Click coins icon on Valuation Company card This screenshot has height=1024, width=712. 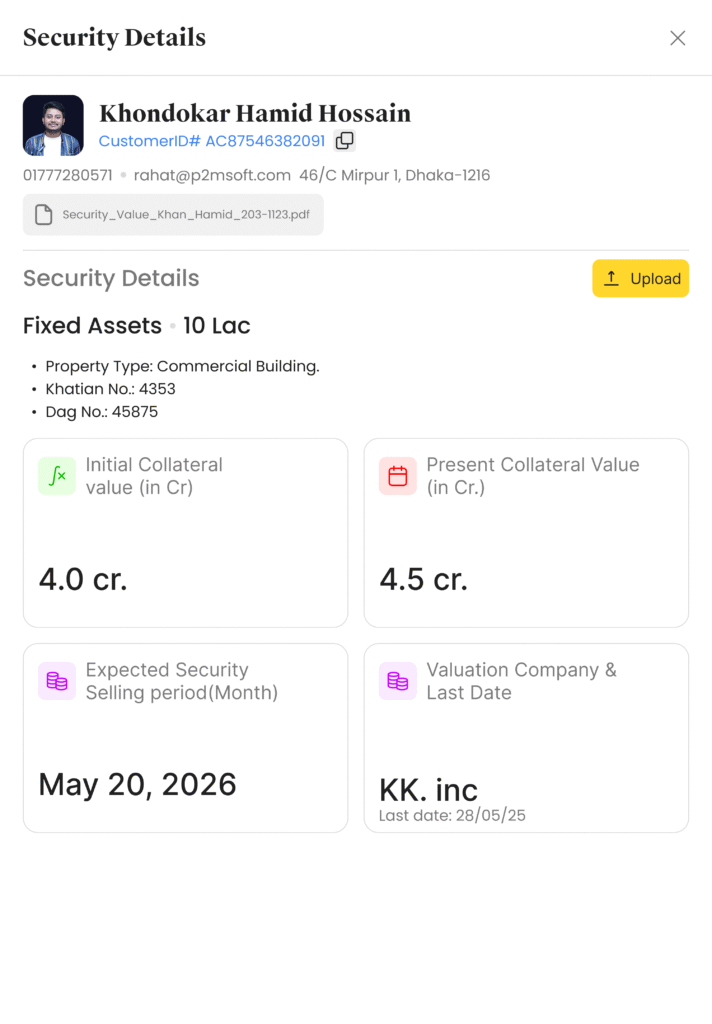click(x=398, y=681)
